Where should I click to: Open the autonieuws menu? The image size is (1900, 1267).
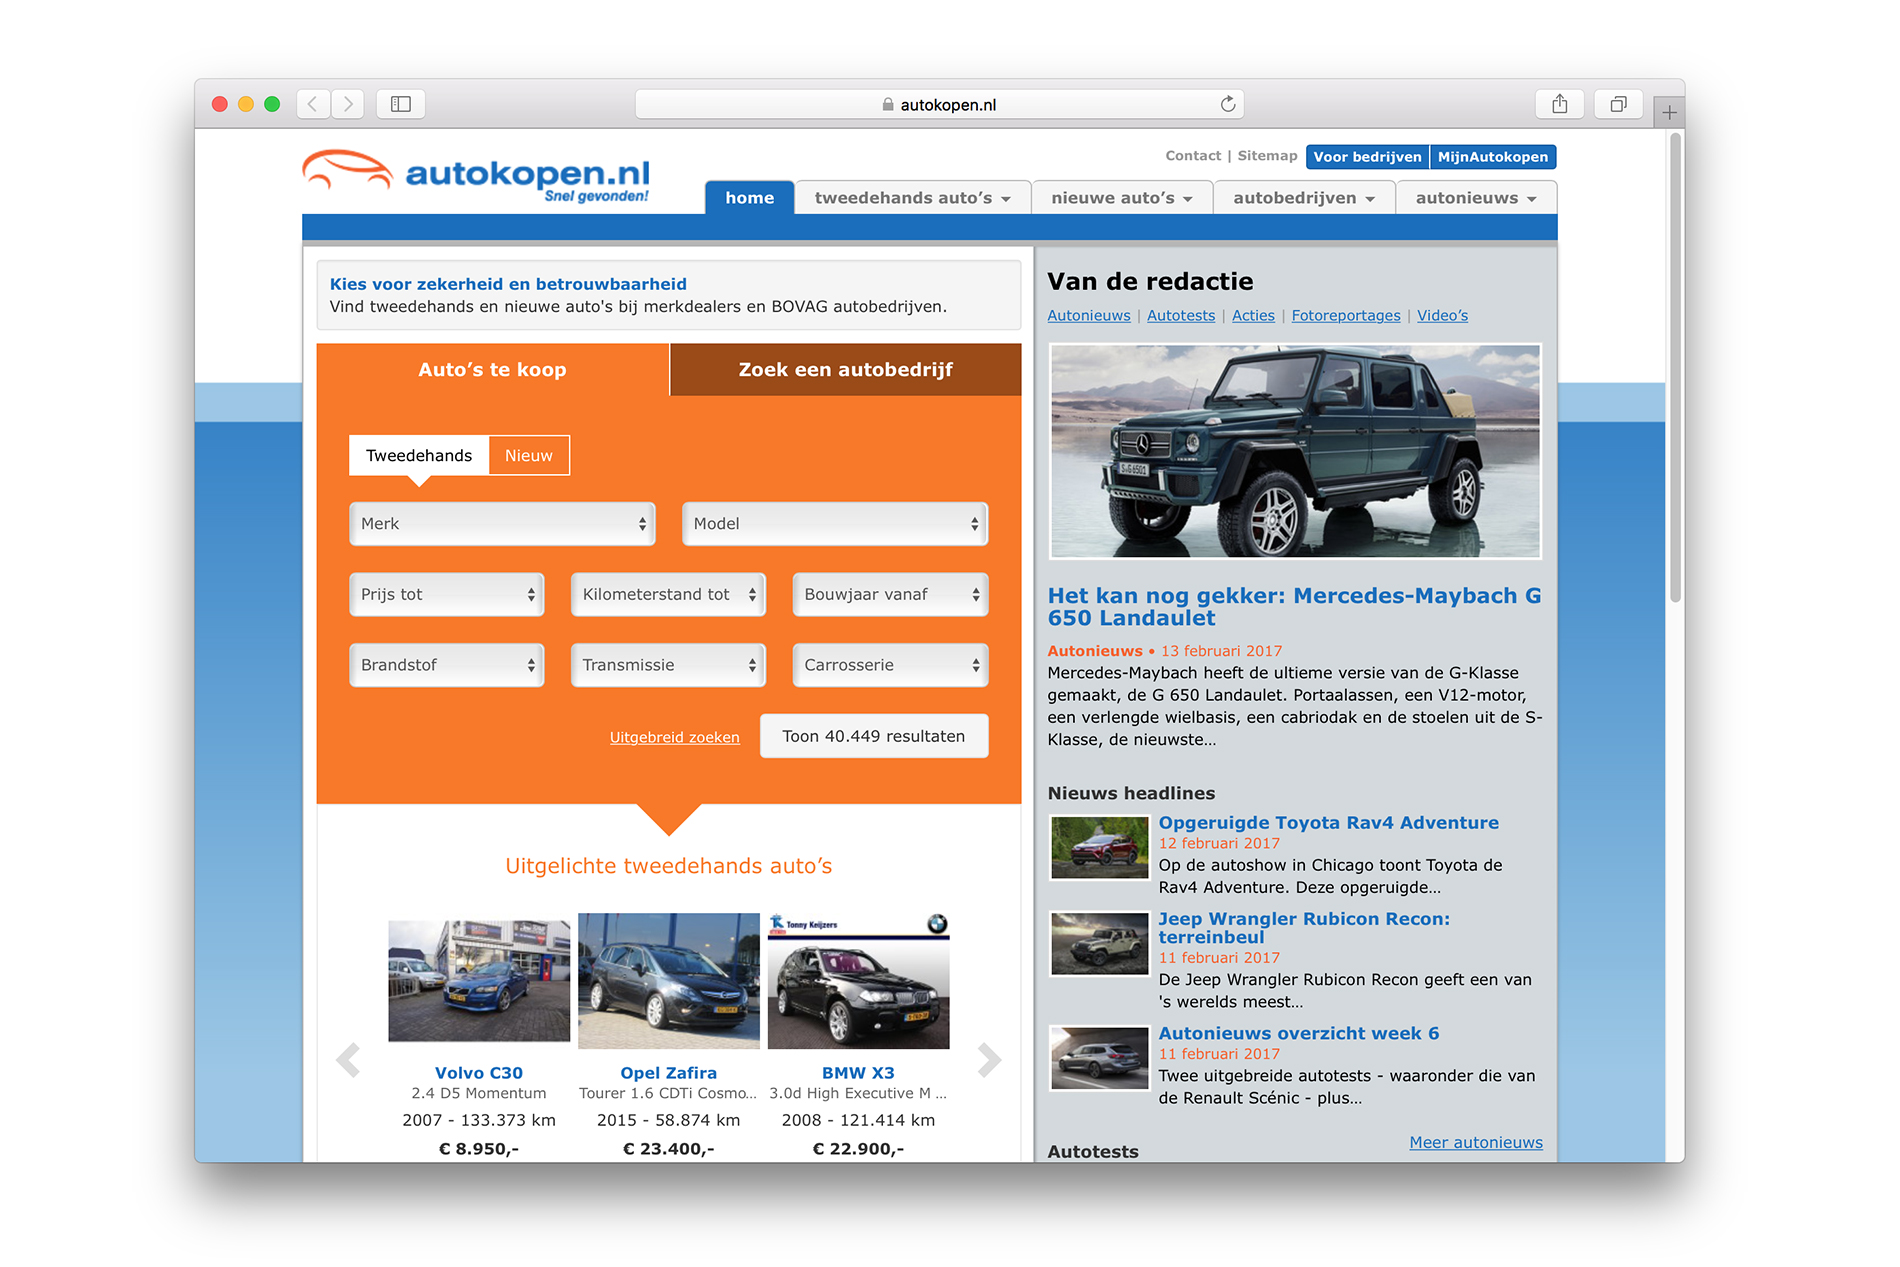click(x=1476, y=198)
